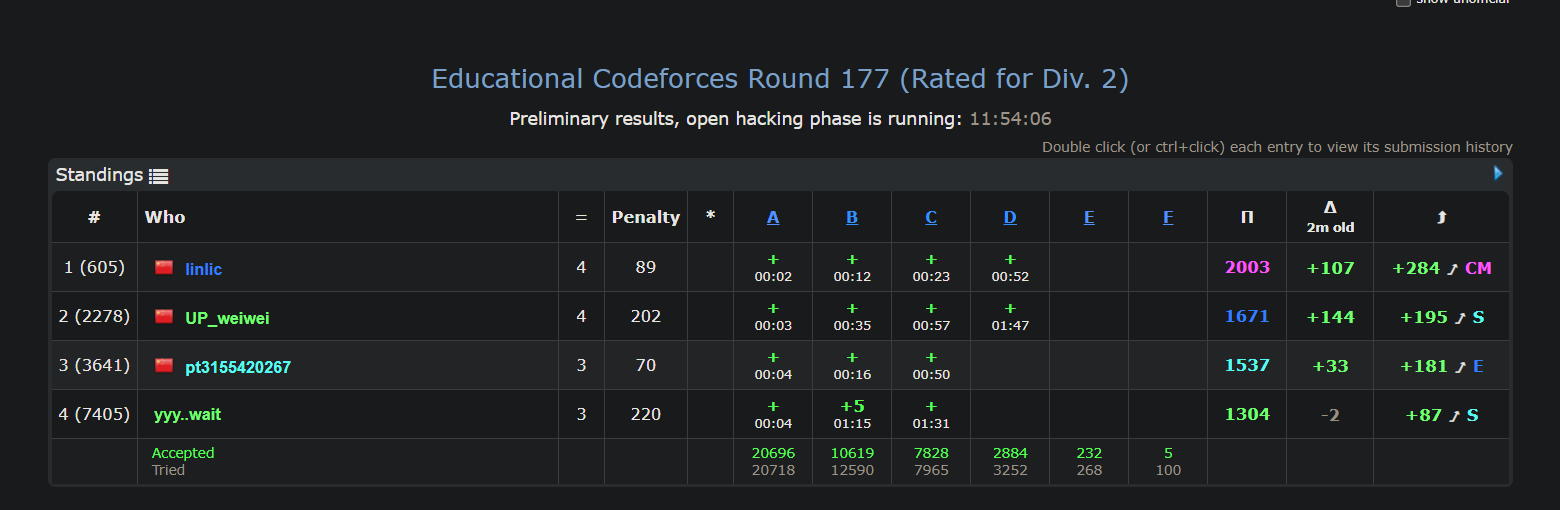The image size is (1560, 510).
Task: Click linlic's delta +107
Action: (x=1330, y=268)
